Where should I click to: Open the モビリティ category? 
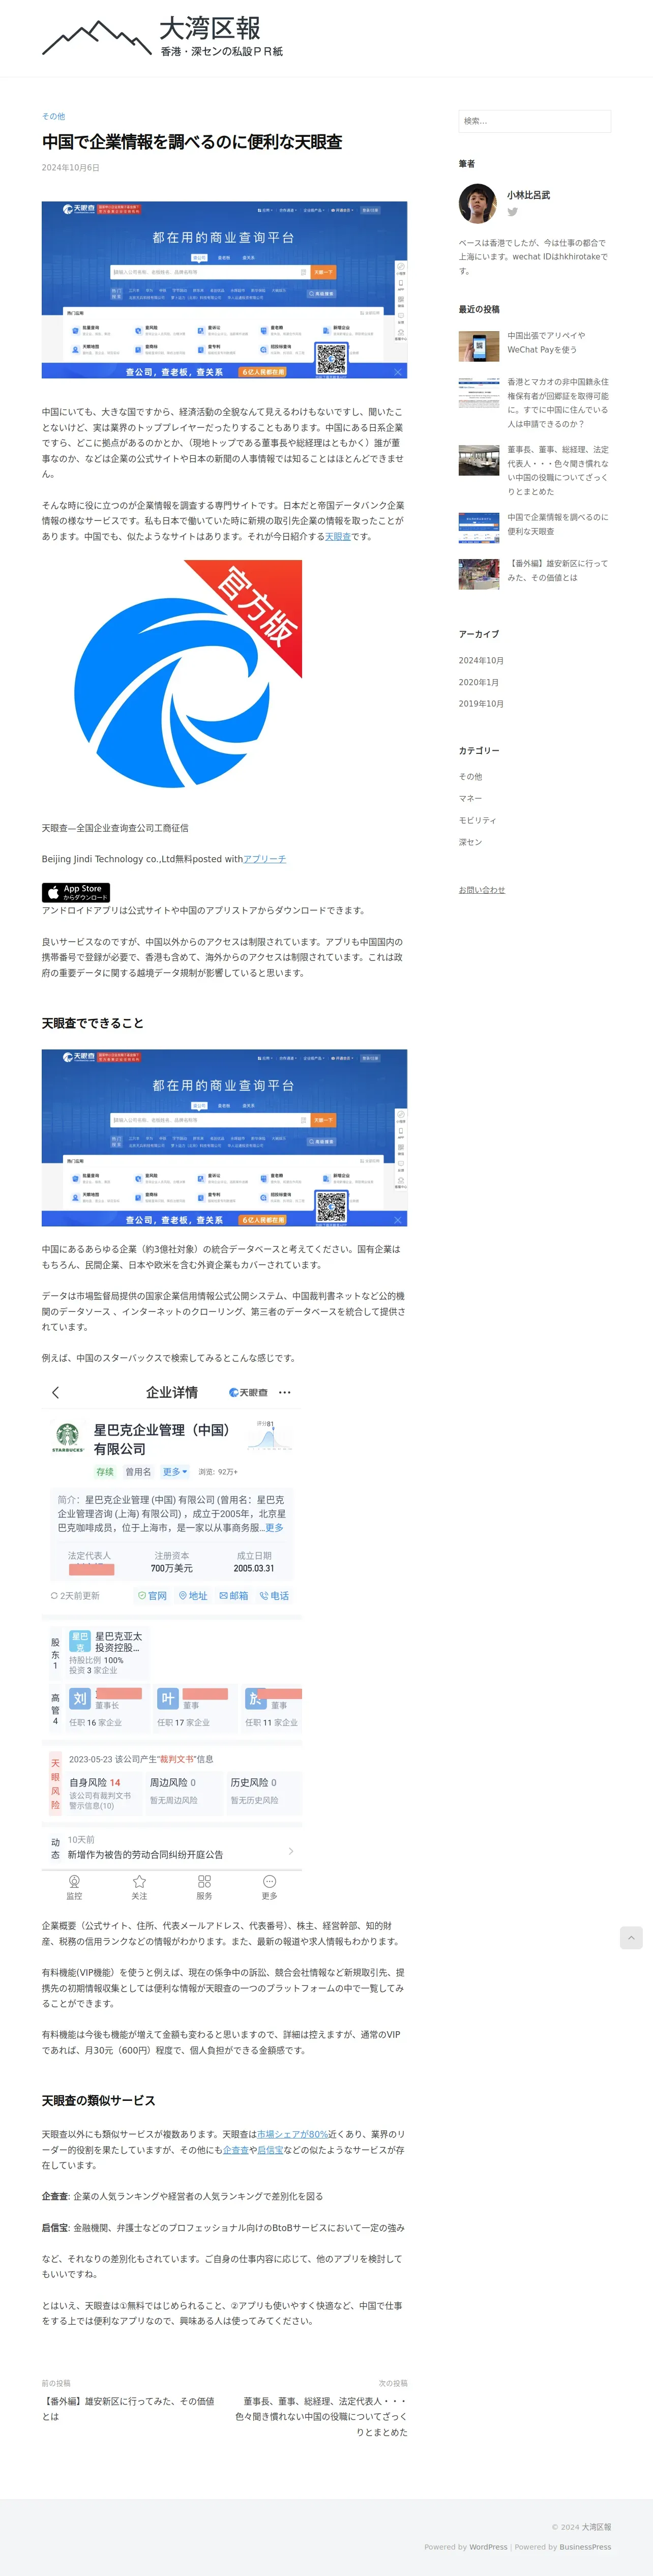tap(477, 820)
